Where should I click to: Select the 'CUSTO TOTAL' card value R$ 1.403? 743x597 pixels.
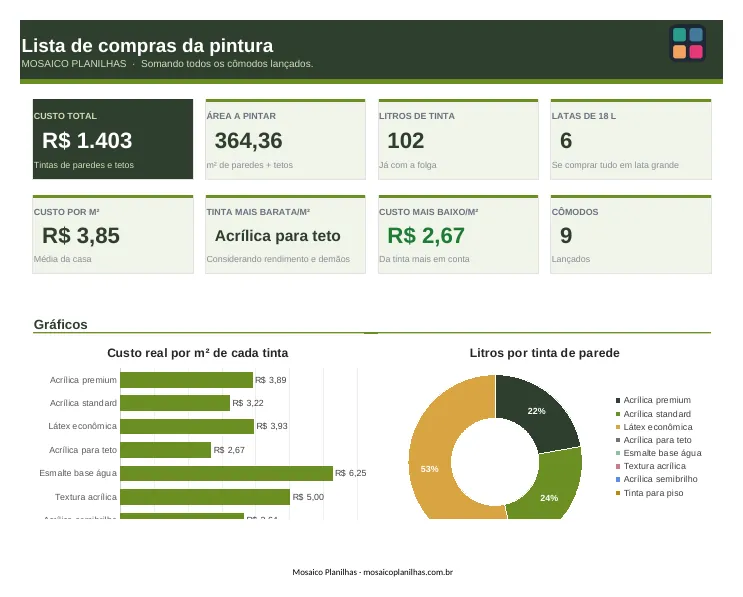click(x=87, y=141)
